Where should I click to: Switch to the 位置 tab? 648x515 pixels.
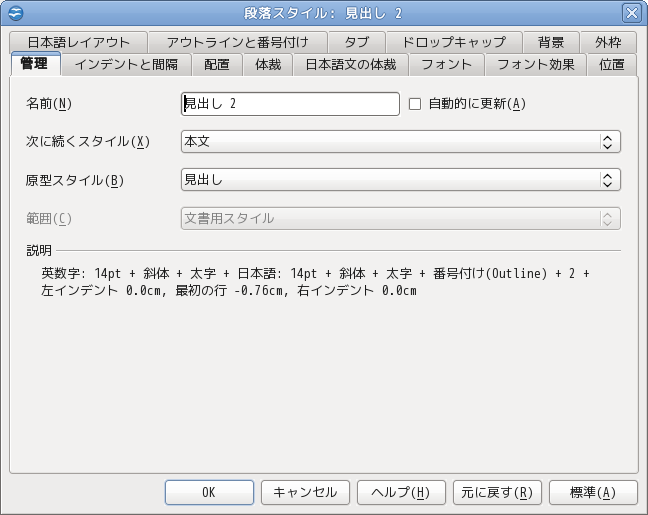pos(612,64)
